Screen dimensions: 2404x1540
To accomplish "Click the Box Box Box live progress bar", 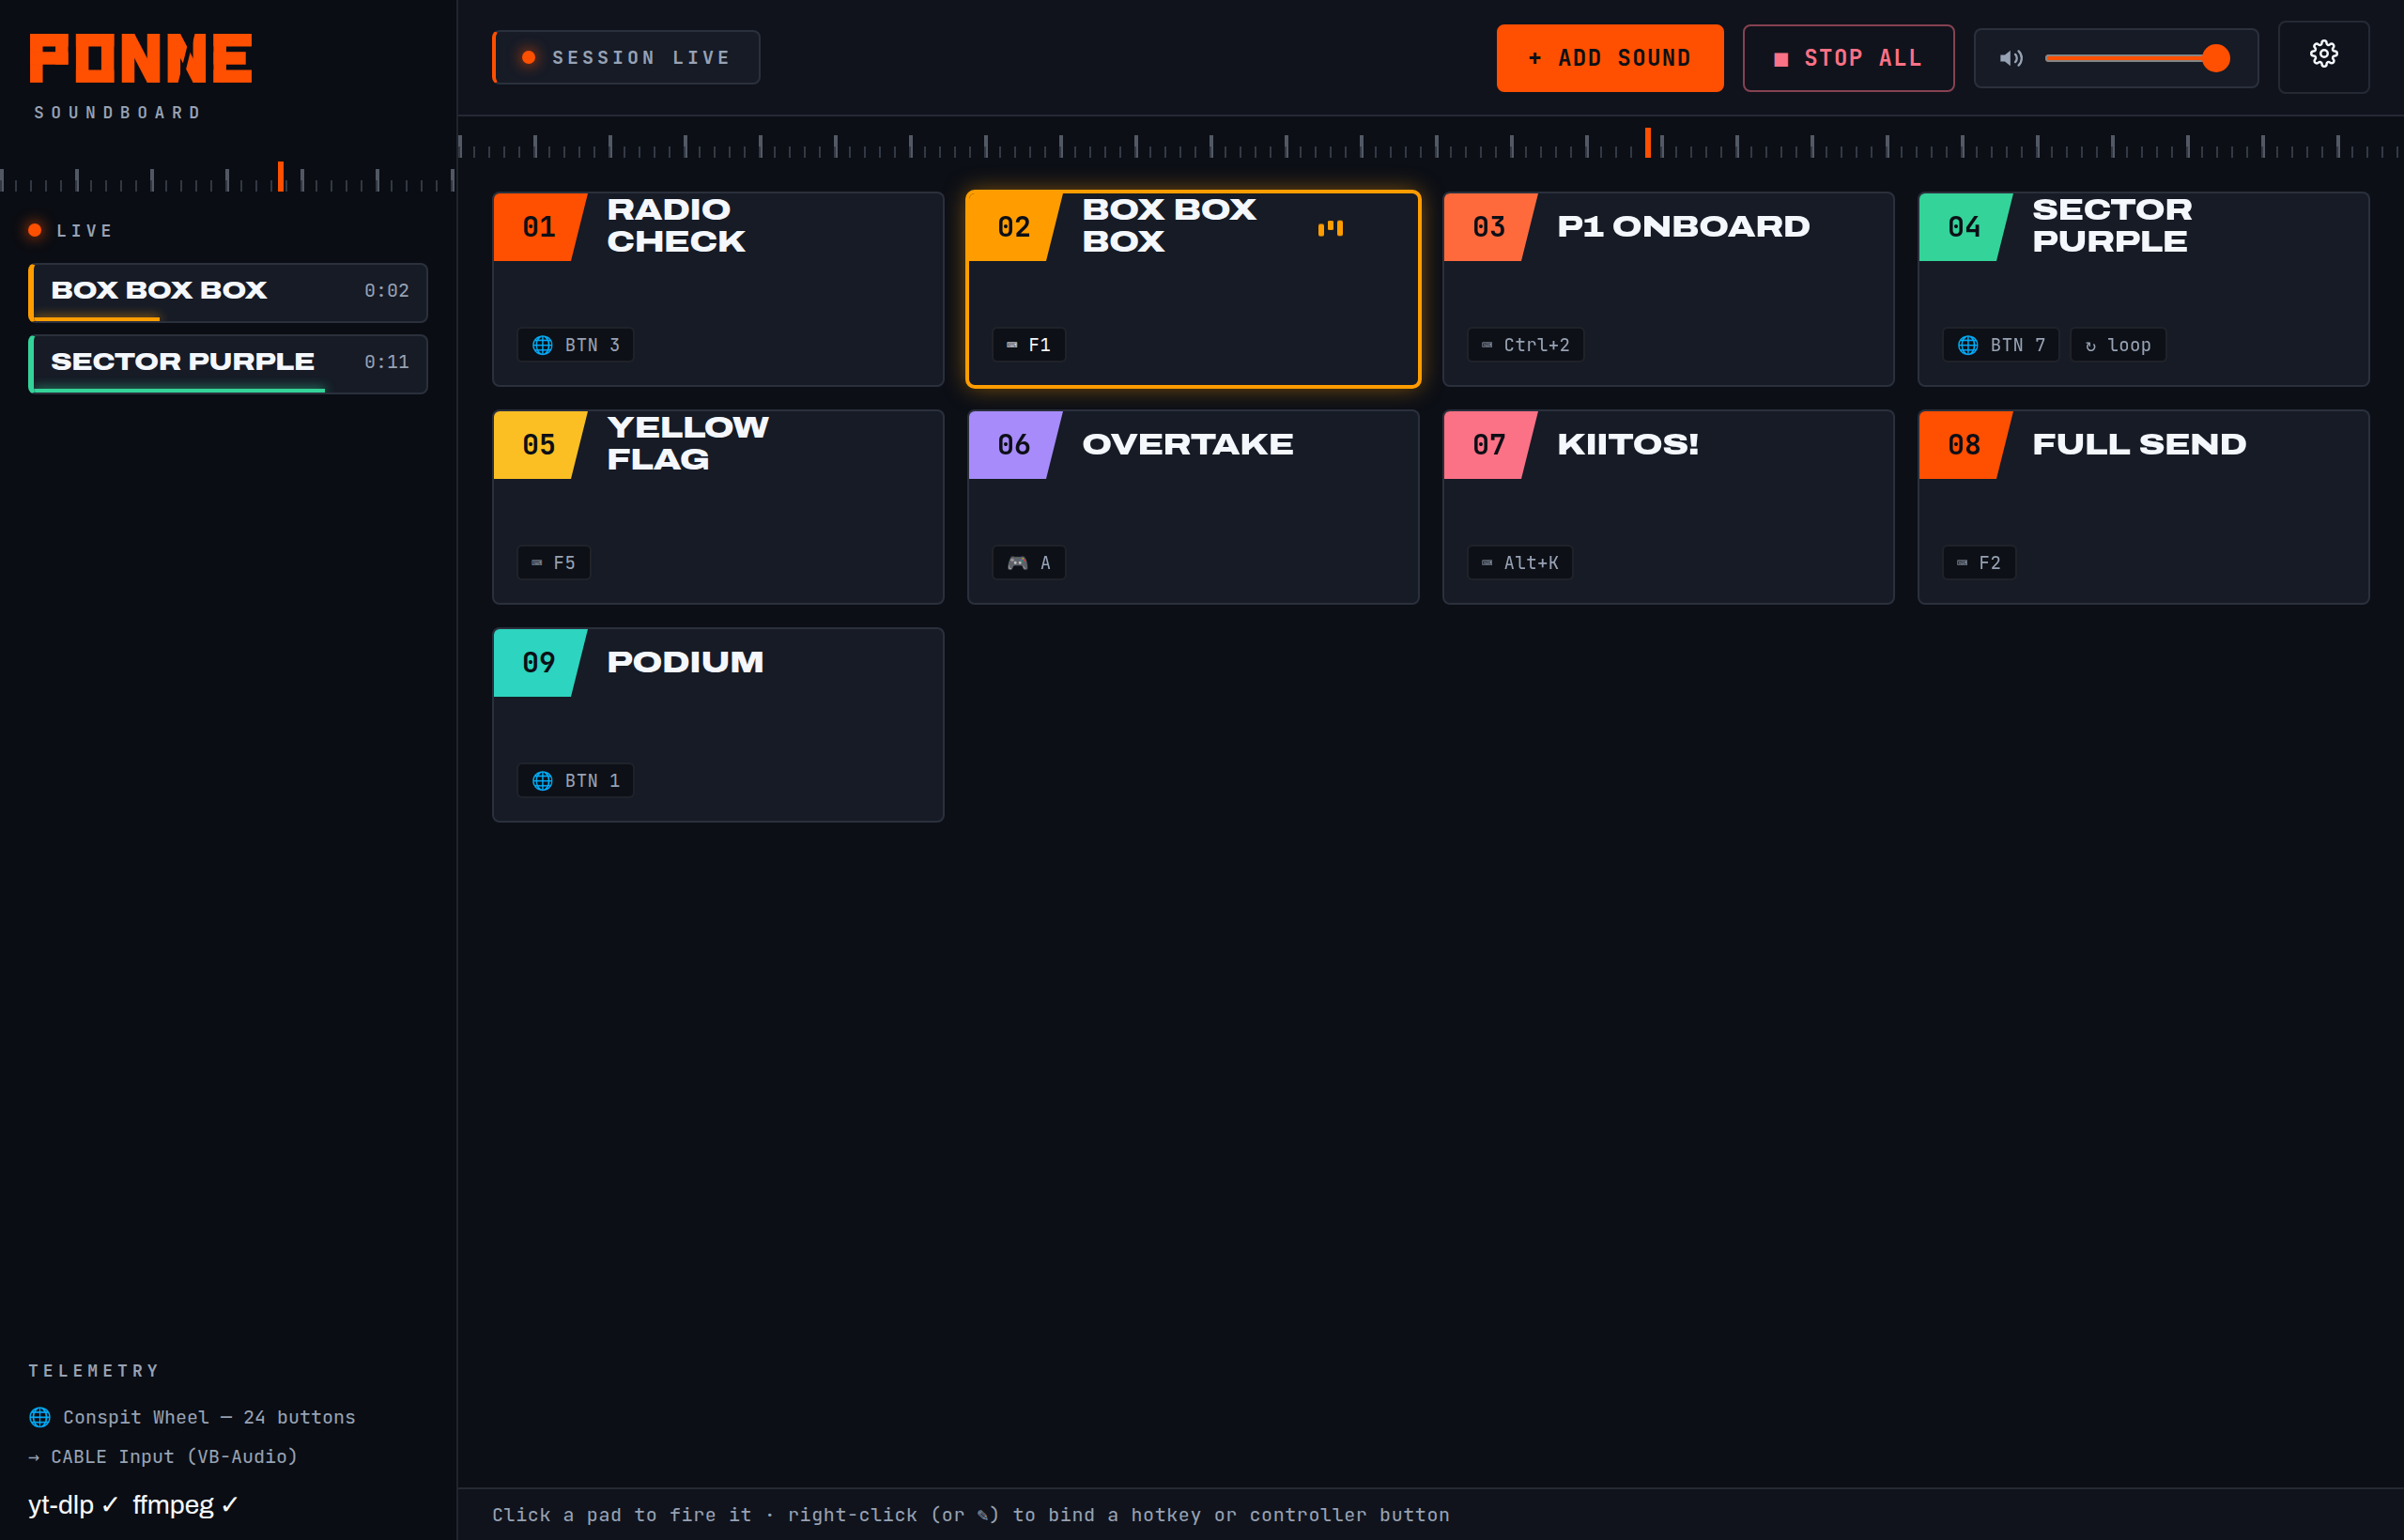I will click(x=95, y=319).
